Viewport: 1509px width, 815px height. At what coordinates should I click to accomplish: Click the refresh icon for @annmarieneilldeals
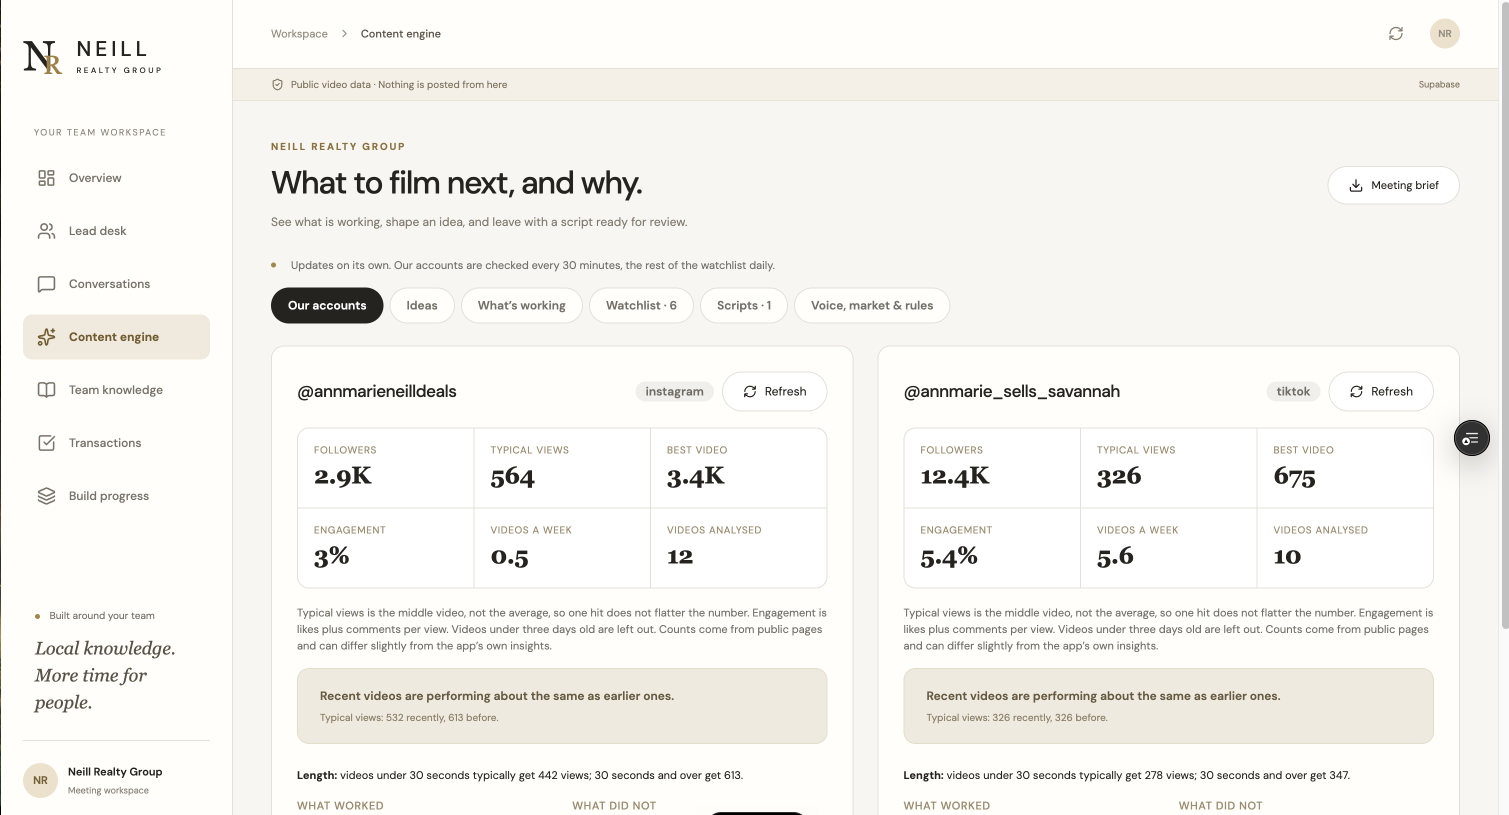pyautogui.click(x=750, y=392)
